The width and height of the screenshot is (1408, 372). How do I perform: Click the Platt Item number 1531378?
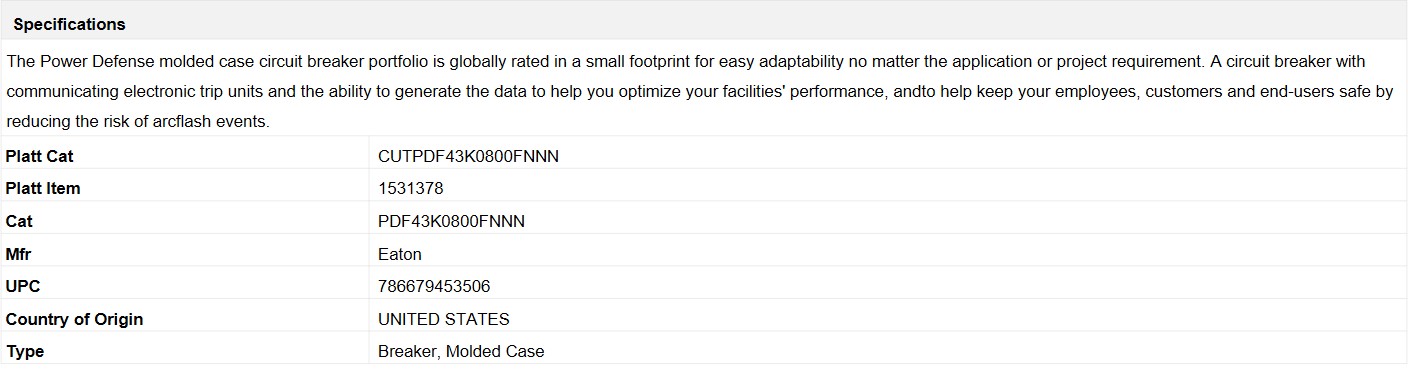(410, 188)
